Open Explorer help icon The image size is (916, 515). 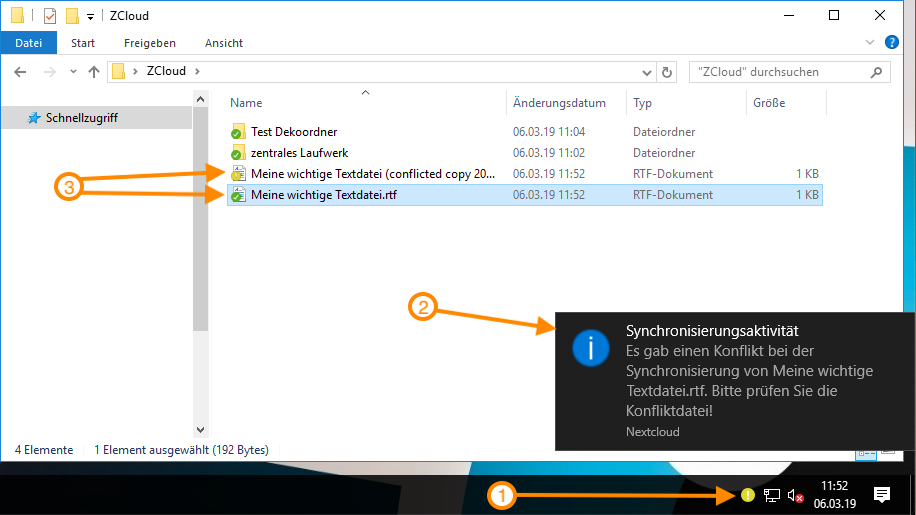[x=891, y=42]
